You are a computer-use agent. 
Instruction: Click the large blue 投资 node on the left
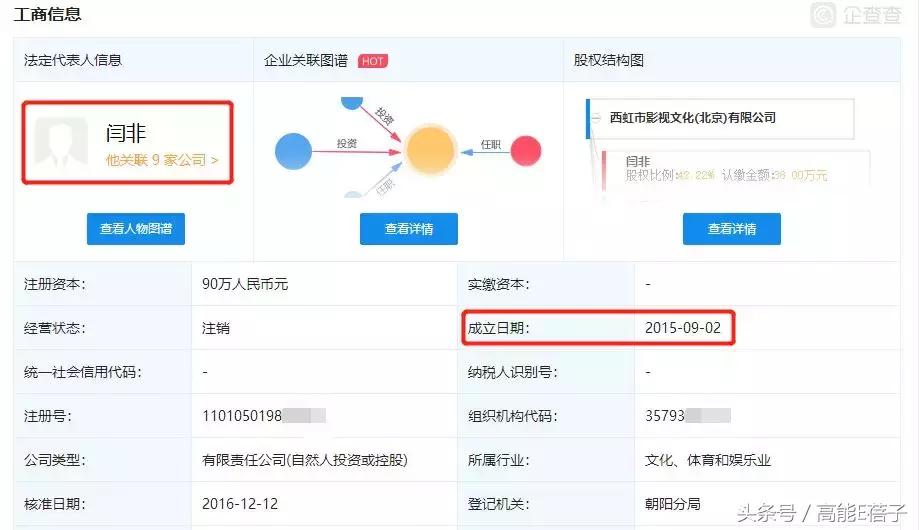[293, 151]
